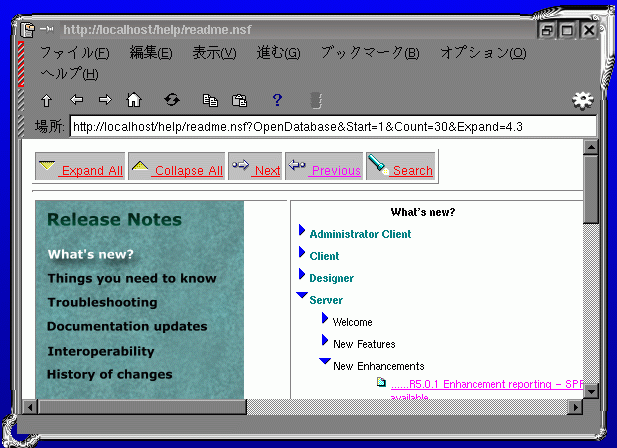Viewport: 617px width, 448px height.
Task: Go back with the left arrow icon
Action: 76,100
